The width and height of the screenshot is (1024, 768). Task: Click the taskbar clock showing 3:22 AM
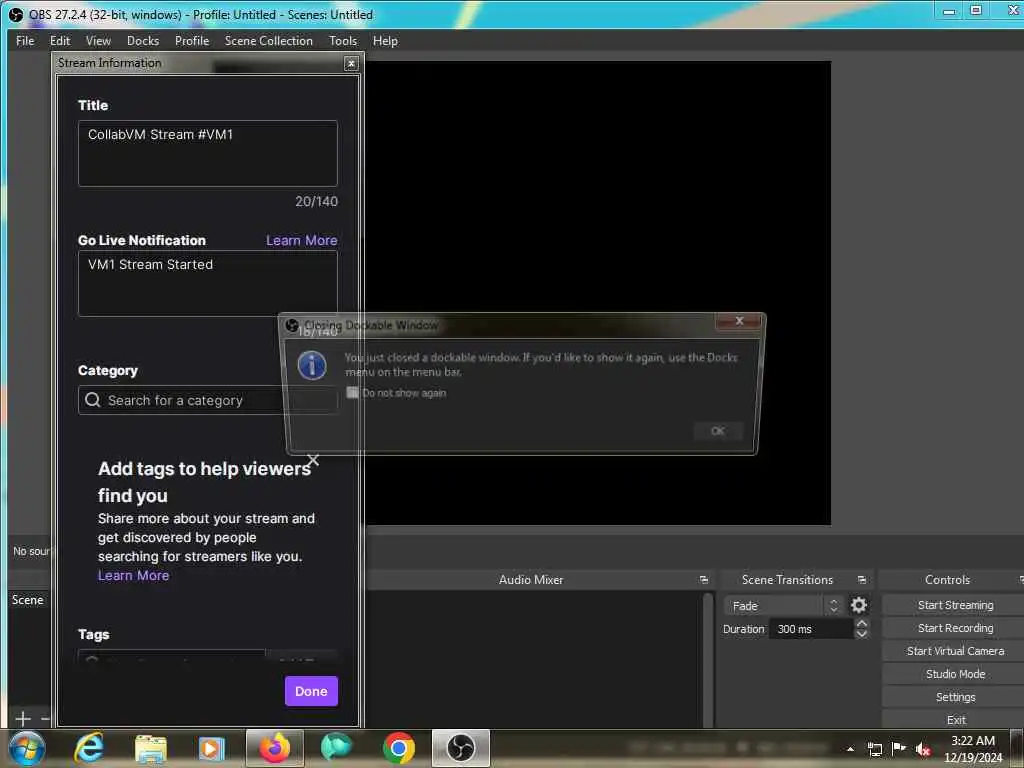(973, 749)
